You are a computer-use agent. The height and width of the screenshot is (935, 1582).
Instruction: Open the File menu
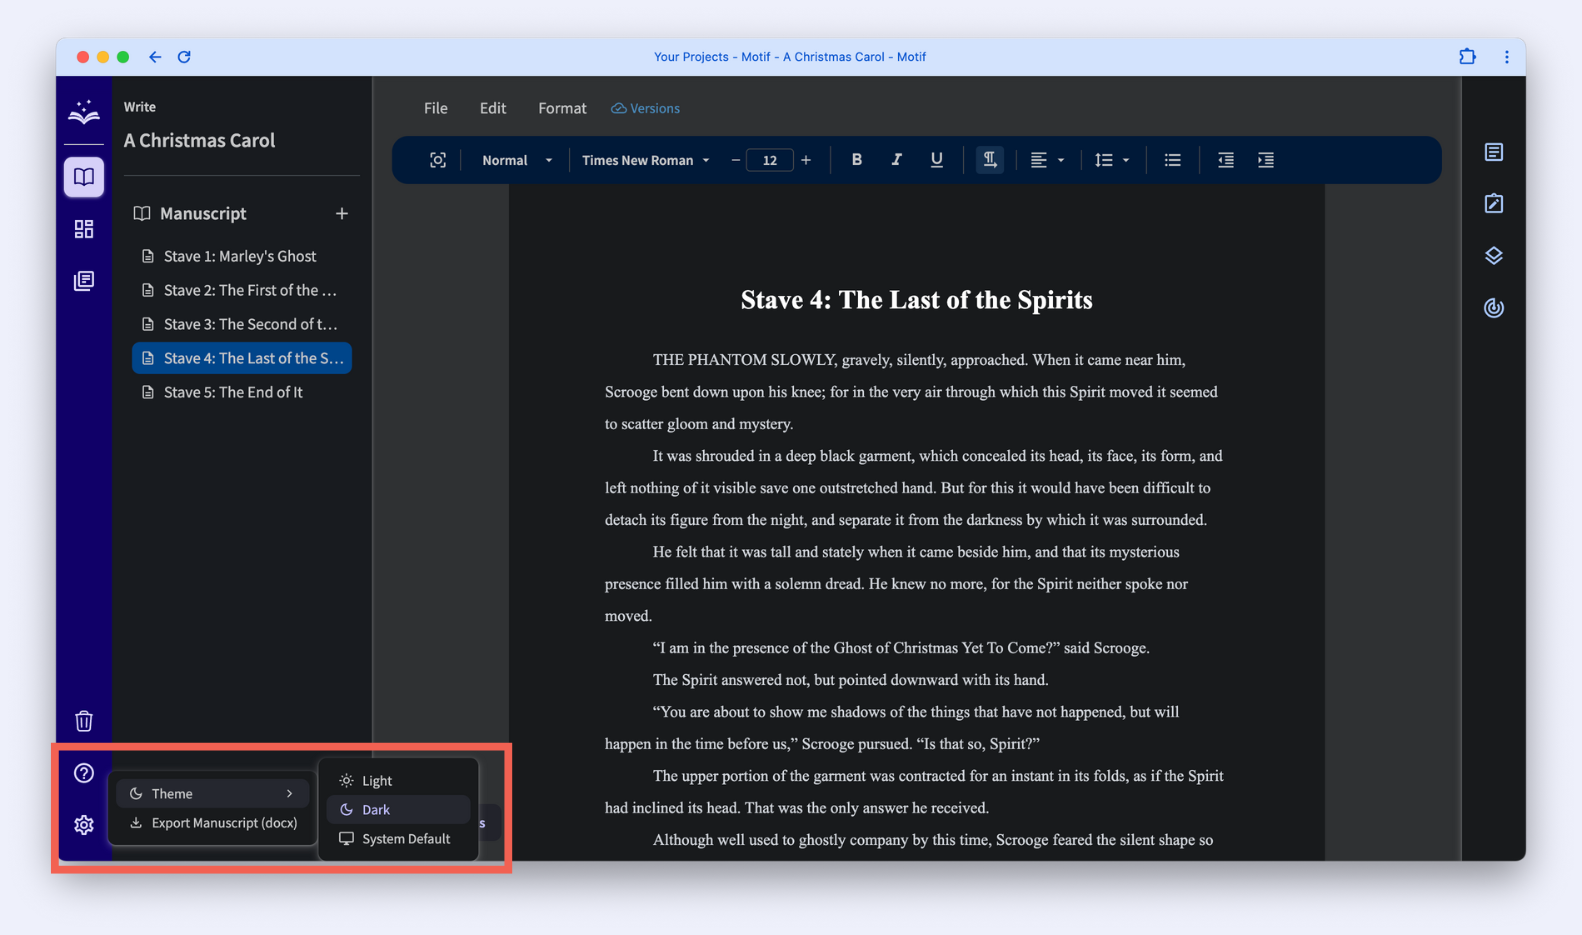coord(436,108)
